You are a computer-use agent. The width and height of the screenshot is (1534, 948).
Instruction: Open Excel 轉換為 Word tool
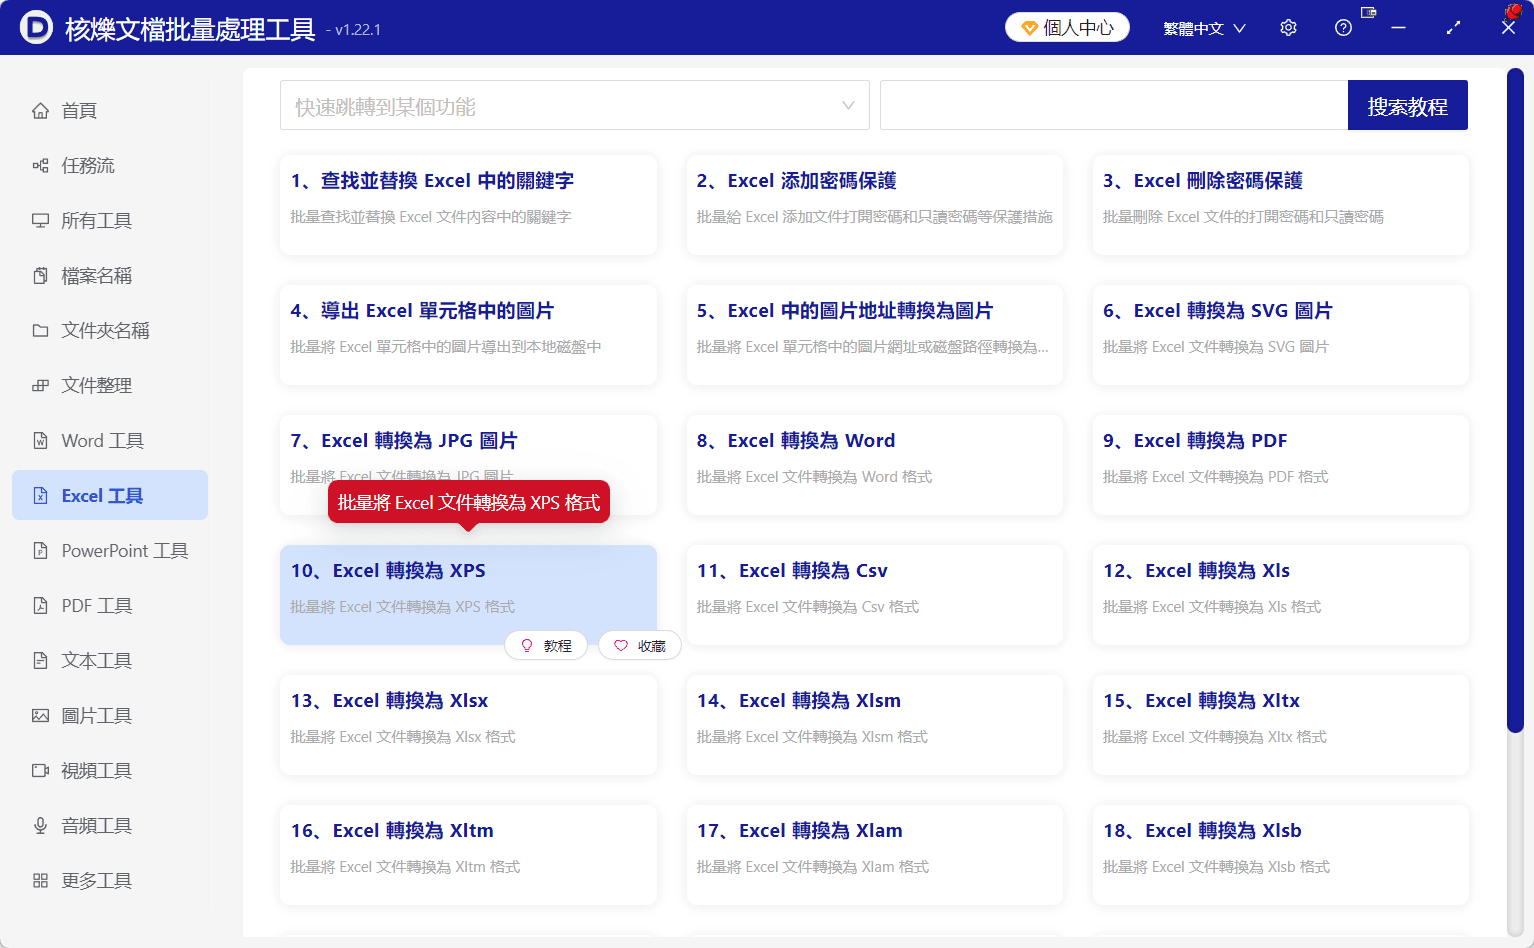click(874, 465)
